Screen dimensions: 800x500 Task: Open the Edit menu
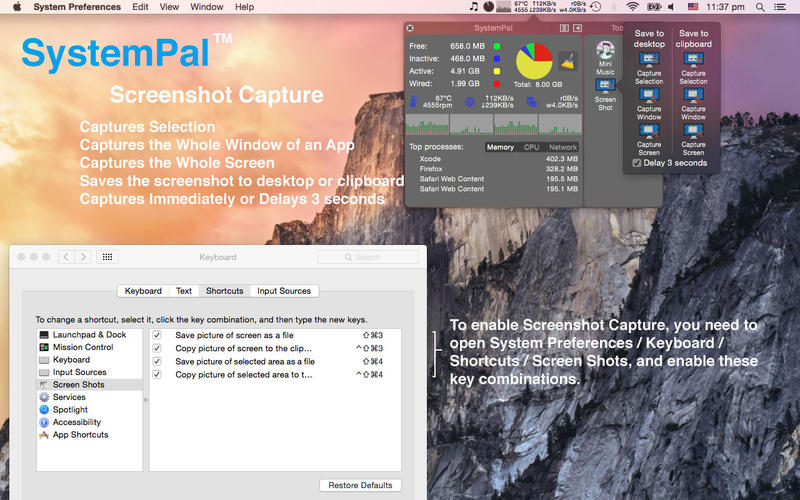tap(140, 7)
